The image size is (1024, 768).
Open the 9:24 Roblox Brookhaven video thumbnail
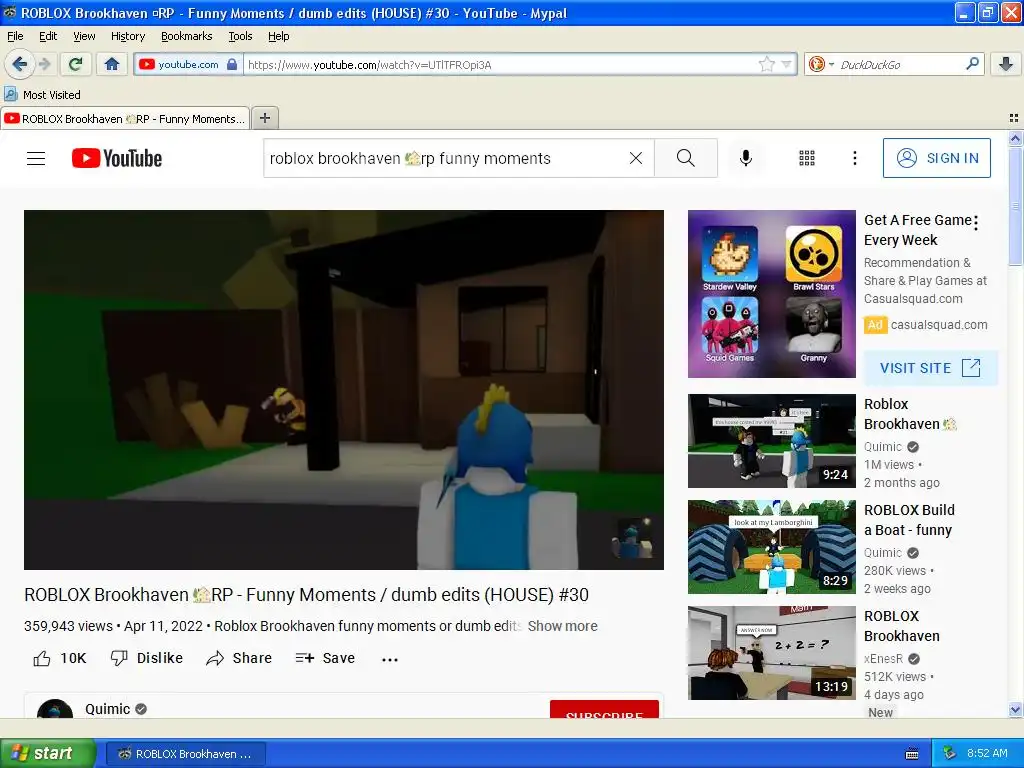click(771, 441)
